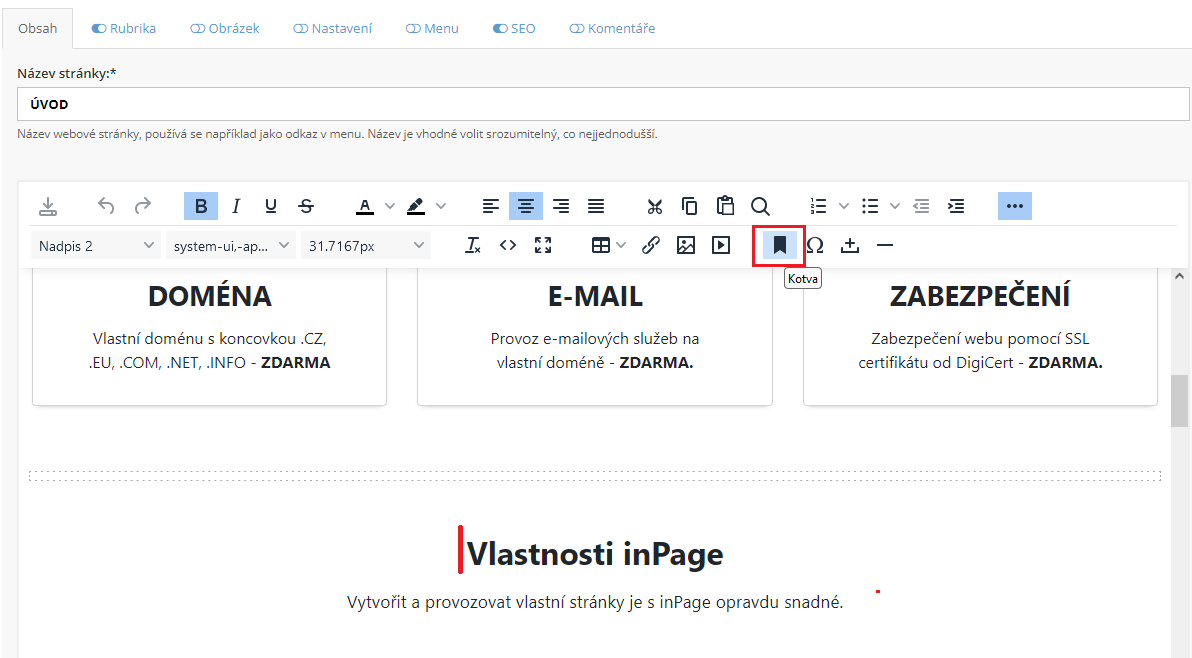Image resolution: width=1192 pixels, height=658 pixels.
Task: Open source code view icon
Action: coord(508,245)
